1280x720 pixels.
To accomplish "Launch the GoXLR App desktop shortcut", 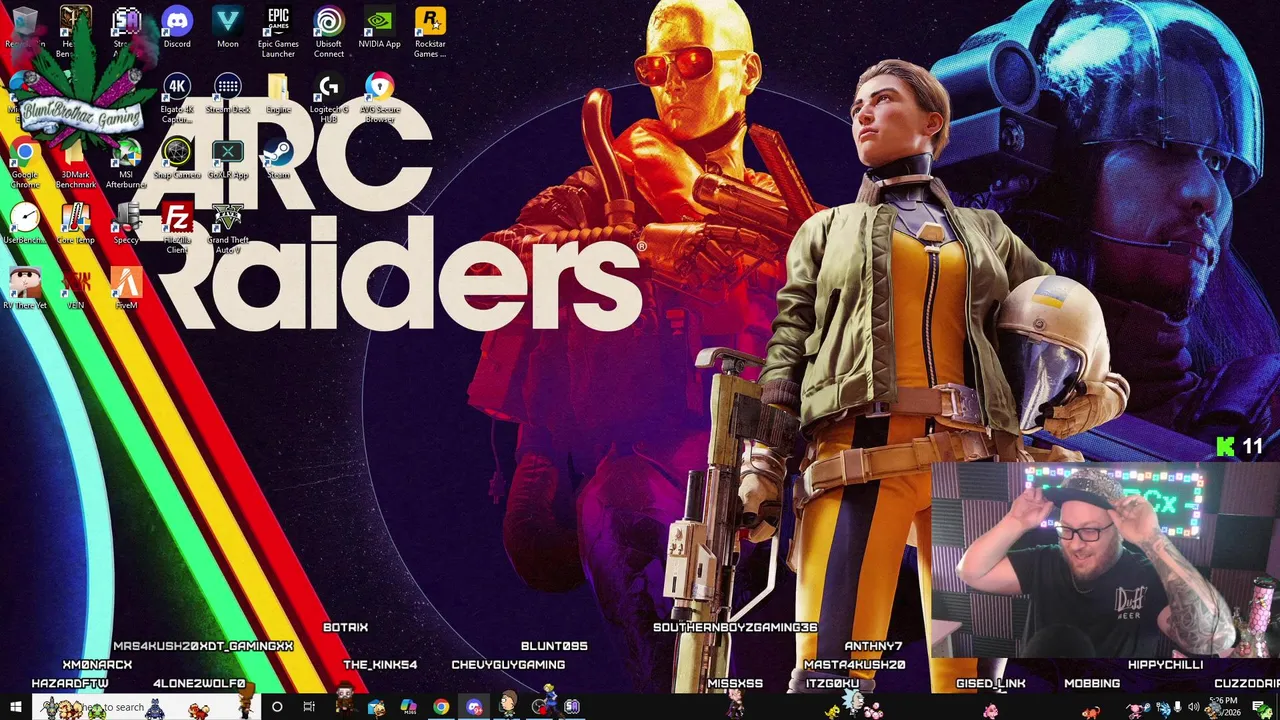I will 228,158.
